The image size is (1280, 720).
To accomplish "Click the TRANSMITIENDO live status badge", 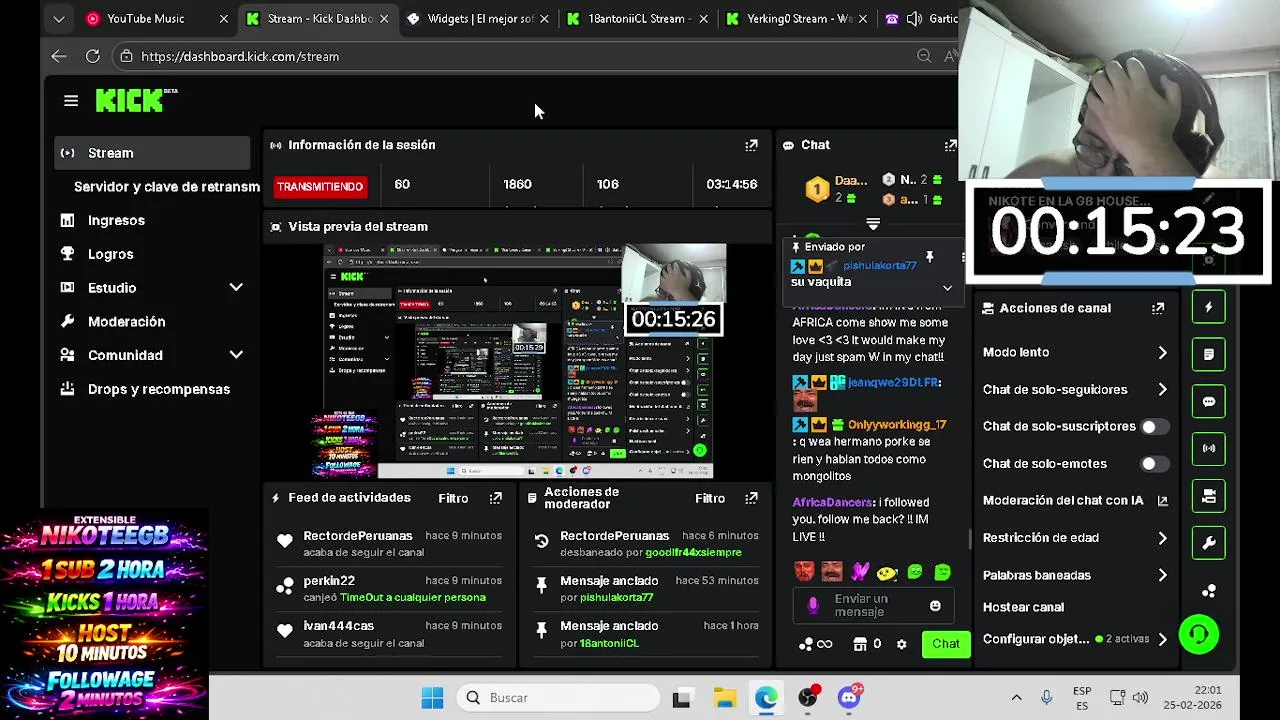I will click(320, 187).
